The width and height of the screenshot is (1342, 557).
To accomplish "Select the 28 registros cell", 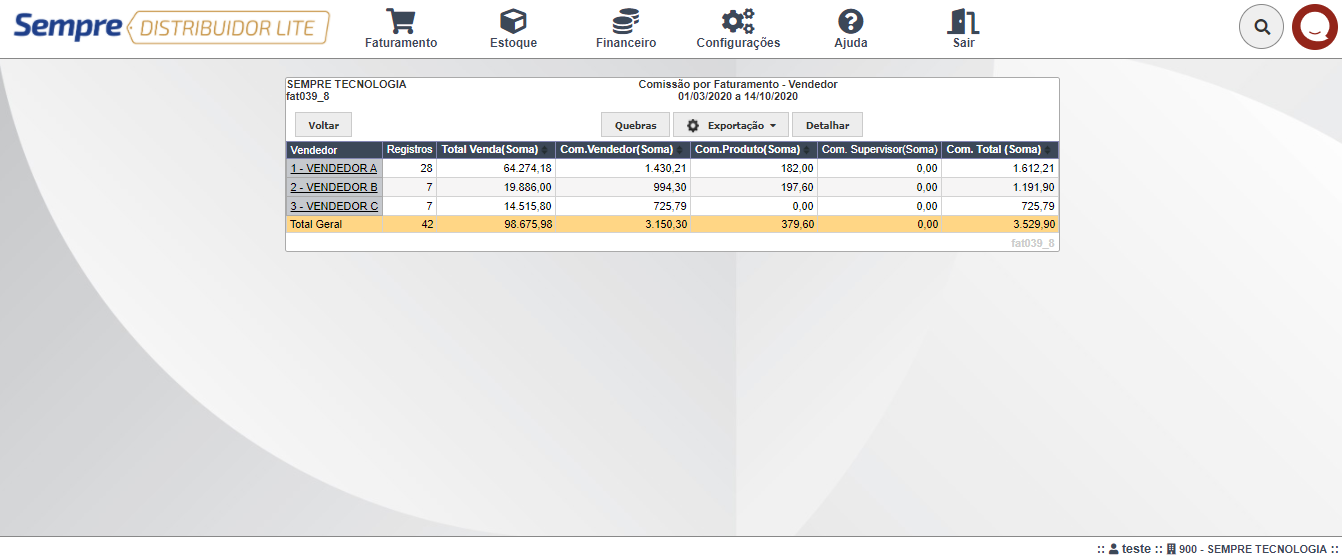I will tap(409, 168).
